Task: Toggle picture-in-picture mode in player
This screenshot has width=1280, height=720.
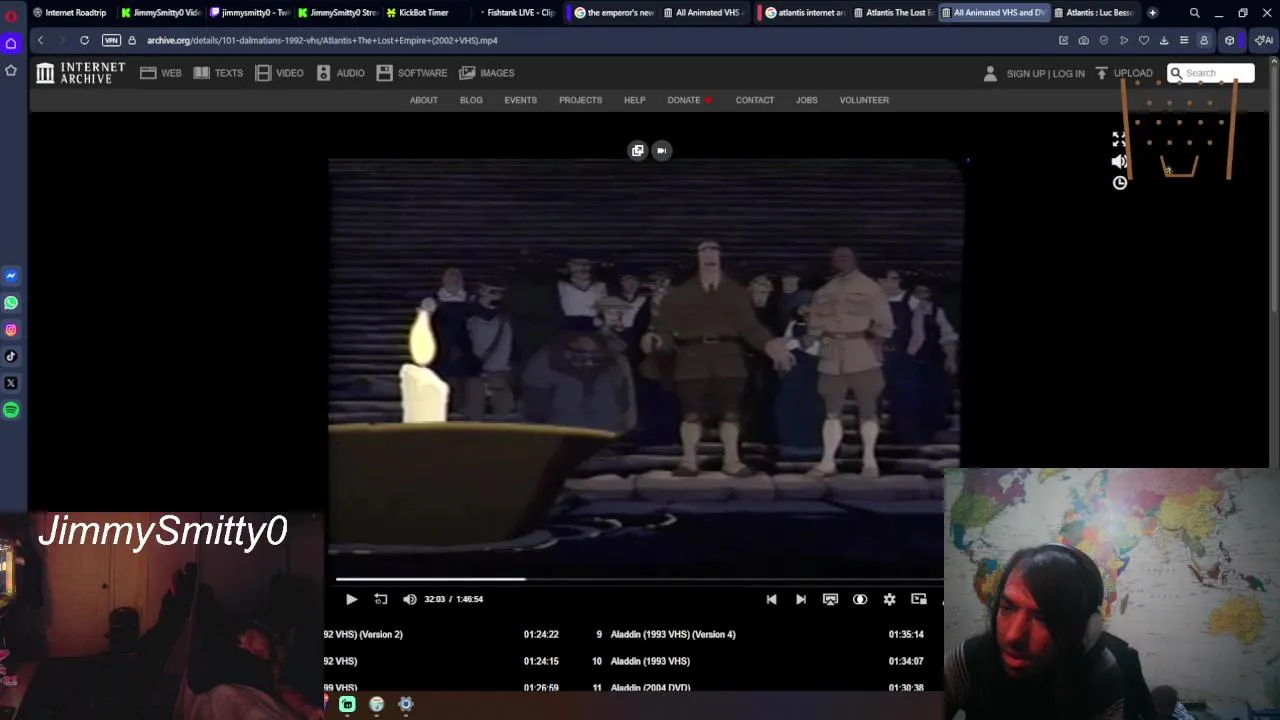Action: click(919, 599)
